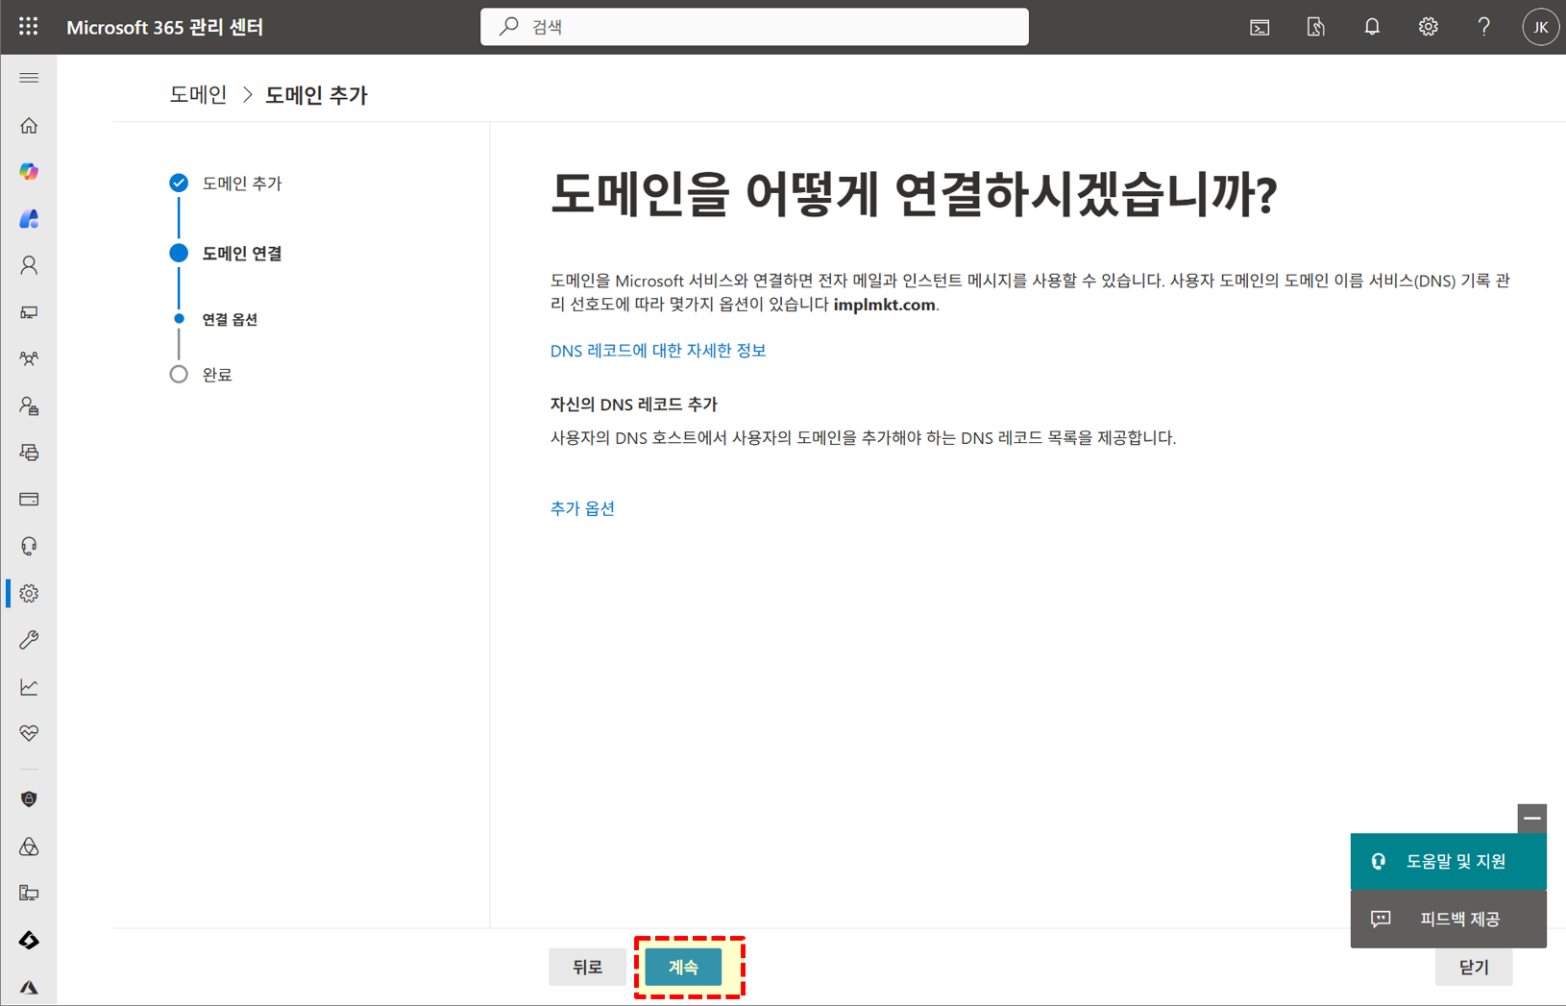Open DNS 레코드에 대한 자세한 정보 link
Screen dimensions: 1566x1006
[x=657, y=350]
